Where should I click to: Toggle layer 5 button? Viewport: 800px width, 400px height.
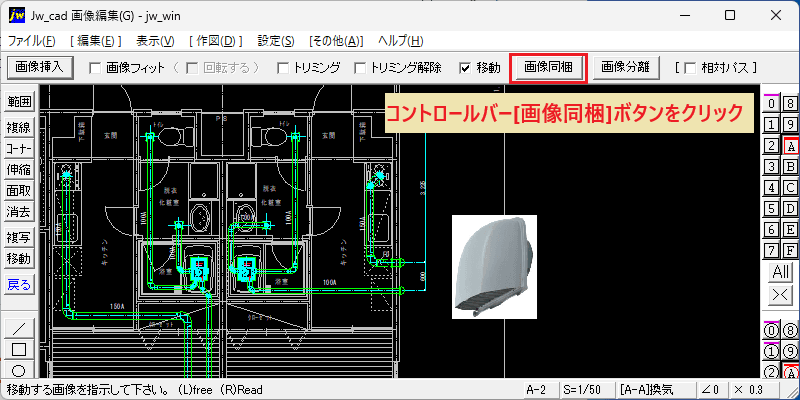click(772, 209)
